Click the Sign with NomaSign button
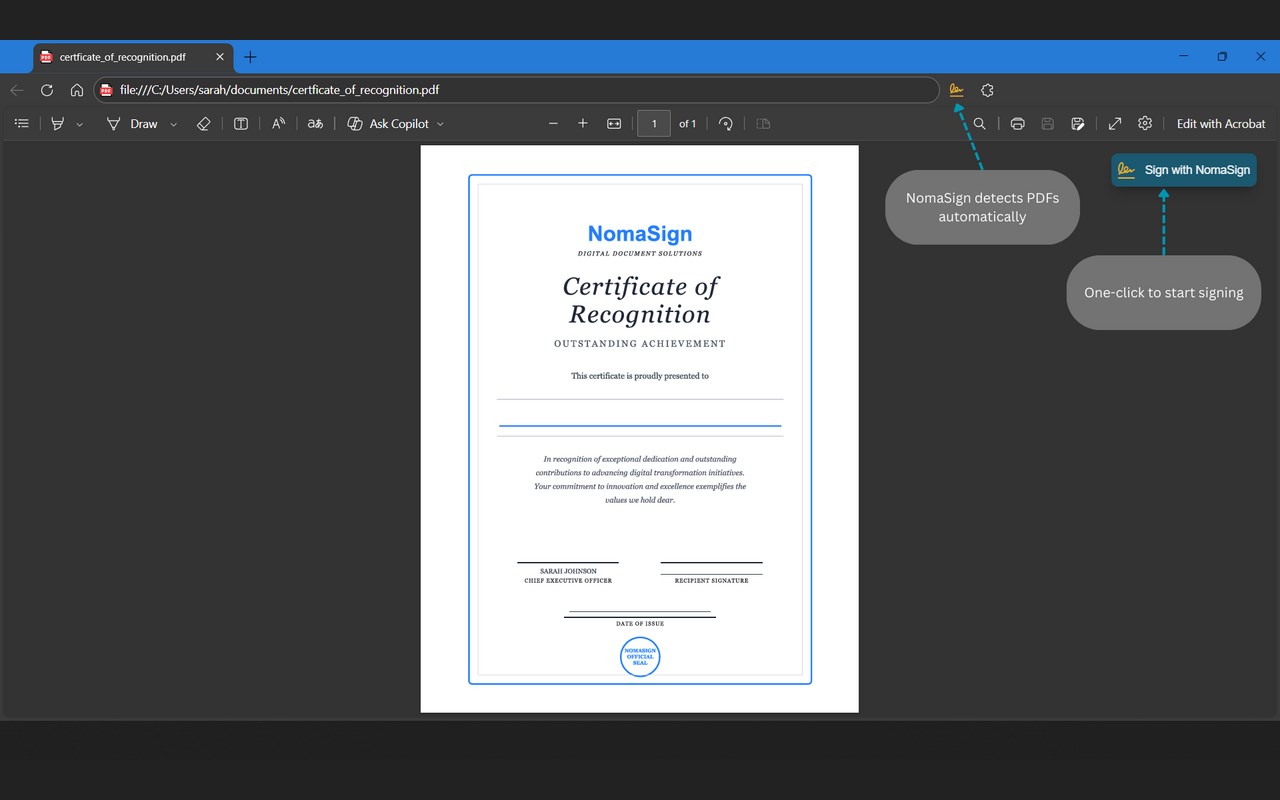Viewport: 1280px width, 800px height. coord(1184,170)
